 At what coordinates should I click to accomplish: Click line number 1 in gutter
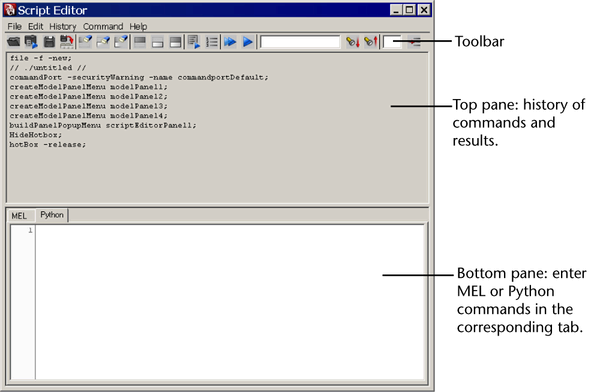click(x=30, y=230)
